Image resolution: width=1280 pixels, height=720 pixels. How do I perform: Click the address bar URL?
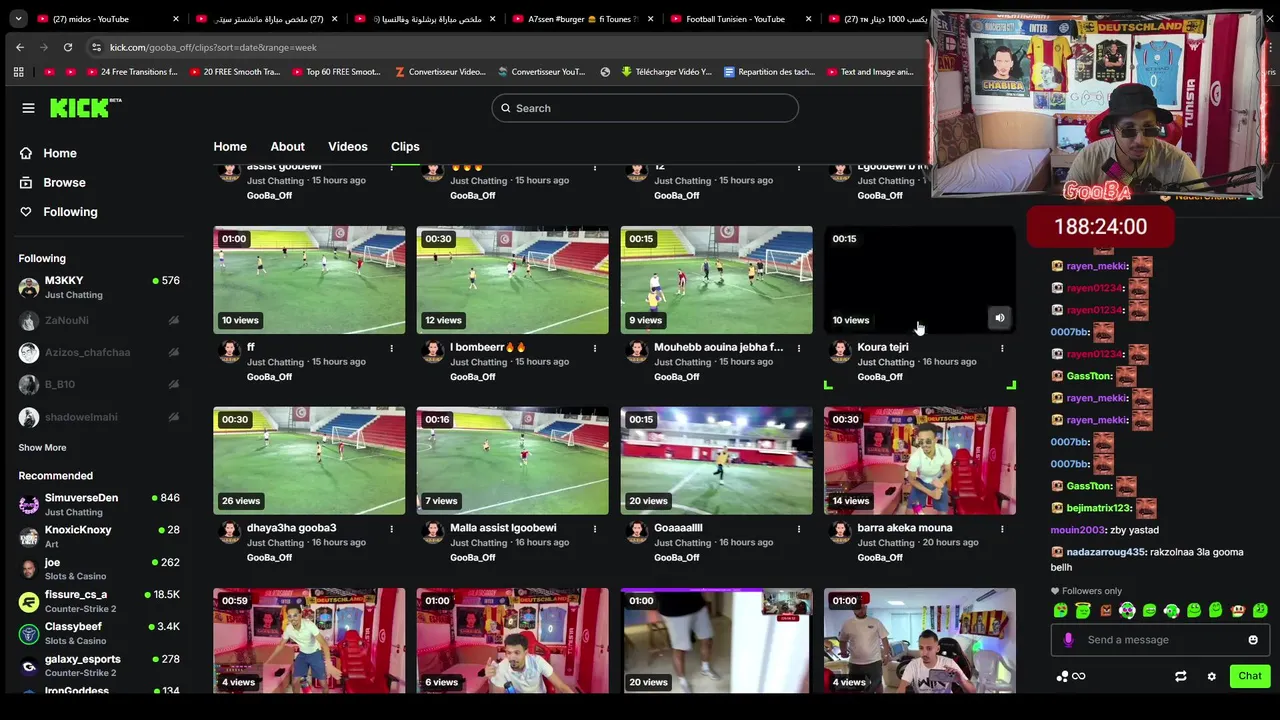pos(213,47)
